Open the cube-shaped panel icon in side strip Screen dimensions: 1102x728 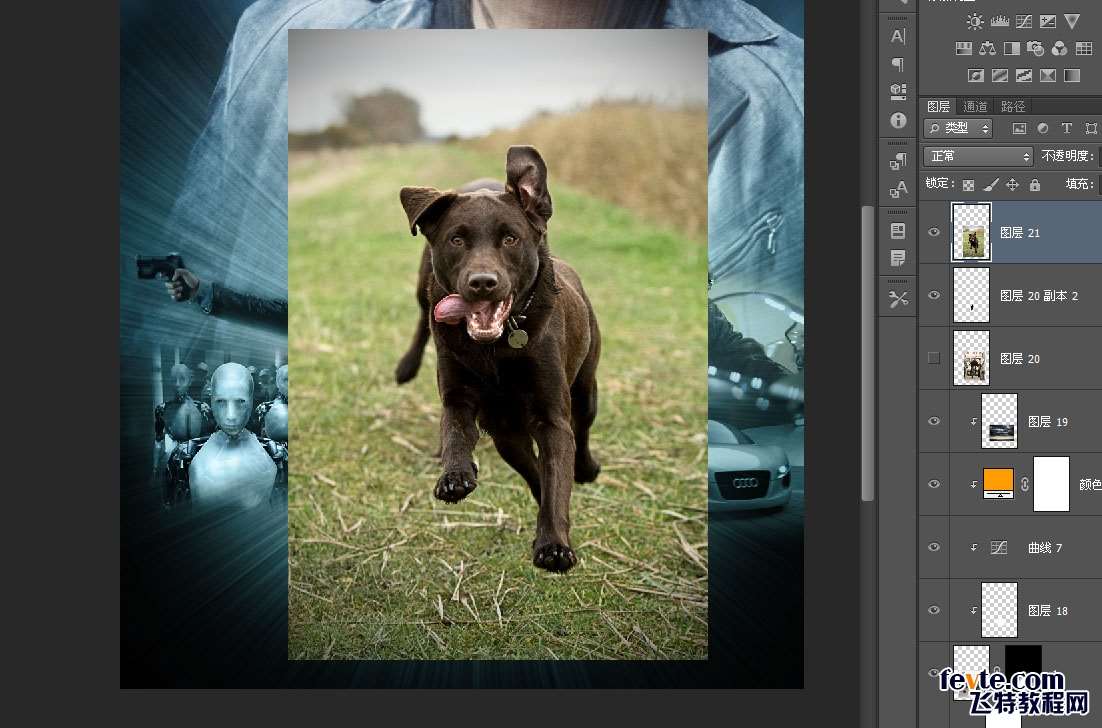(898, 91)
